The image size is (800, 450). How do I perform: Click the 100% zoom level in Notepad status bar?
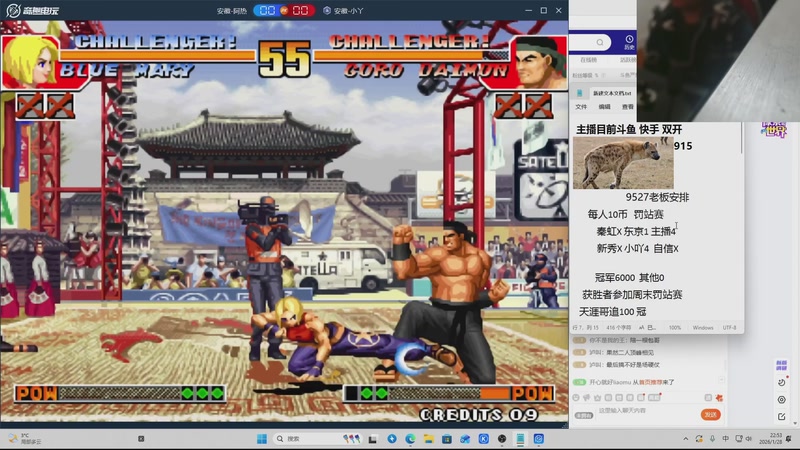tap(674, 328)
